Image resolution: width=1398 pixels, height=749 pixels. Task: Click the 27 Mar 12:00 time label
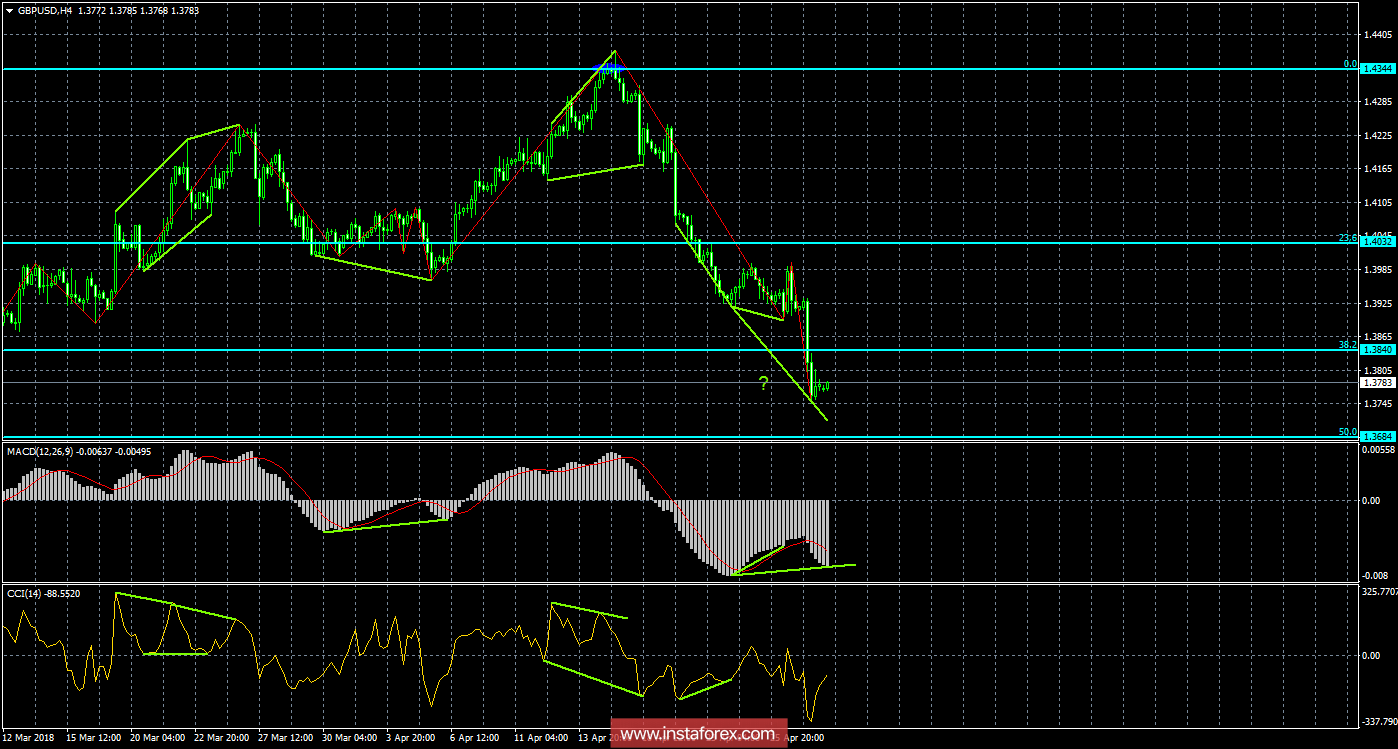tap(287, 738)
